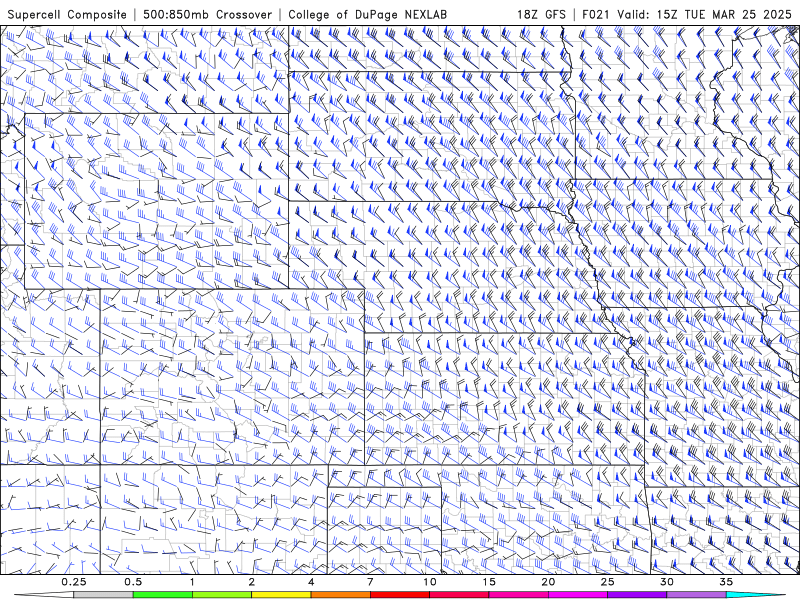Click the "30" legend value
The image size is (800, 600).
pyautogui.click(x=667, y=582)
